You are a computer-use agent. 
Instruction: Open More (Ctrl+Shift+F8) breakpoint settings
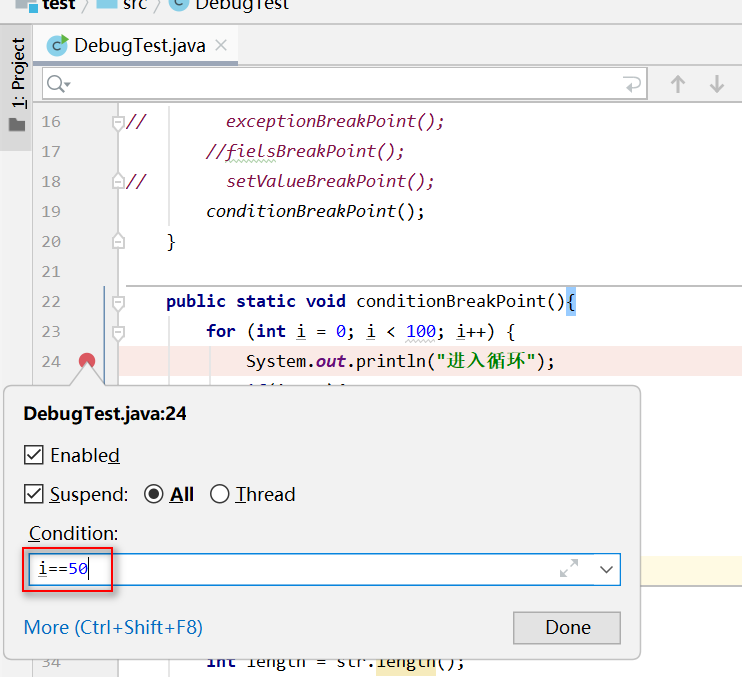[x=113, y=627]
